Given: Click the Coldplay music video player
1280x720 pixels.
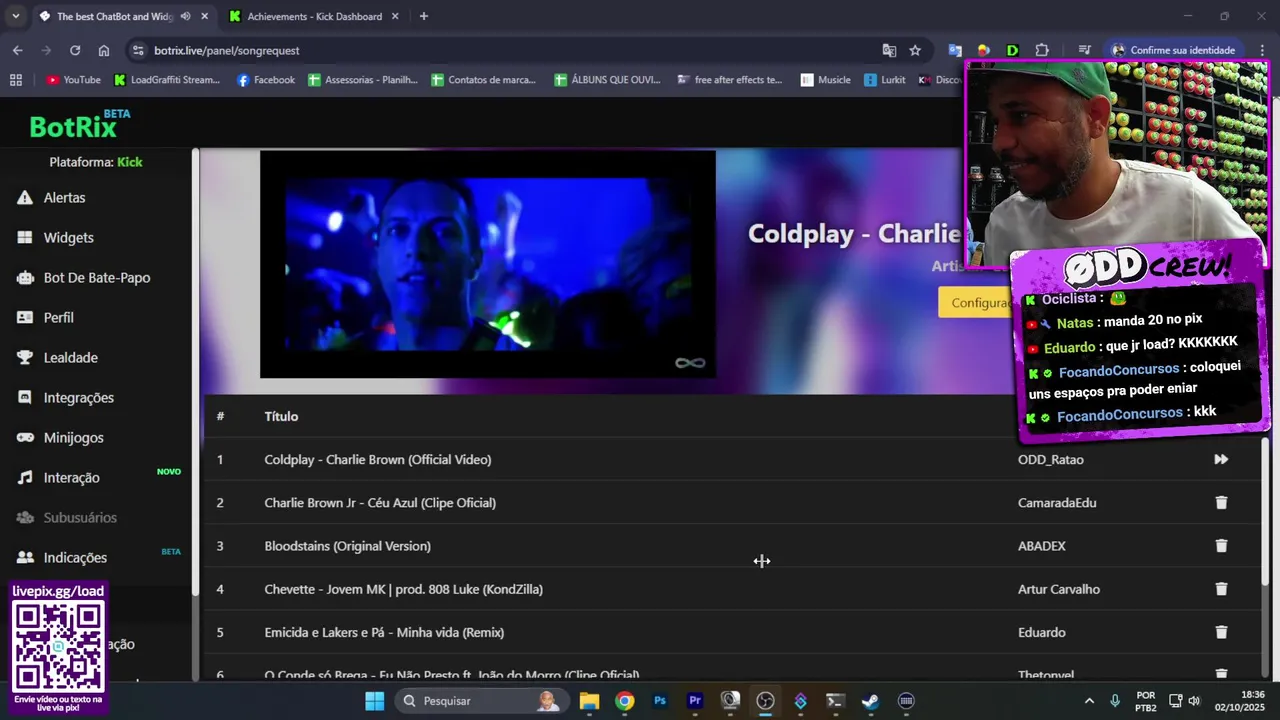Looking at the screenshot, I should (488, 265).
